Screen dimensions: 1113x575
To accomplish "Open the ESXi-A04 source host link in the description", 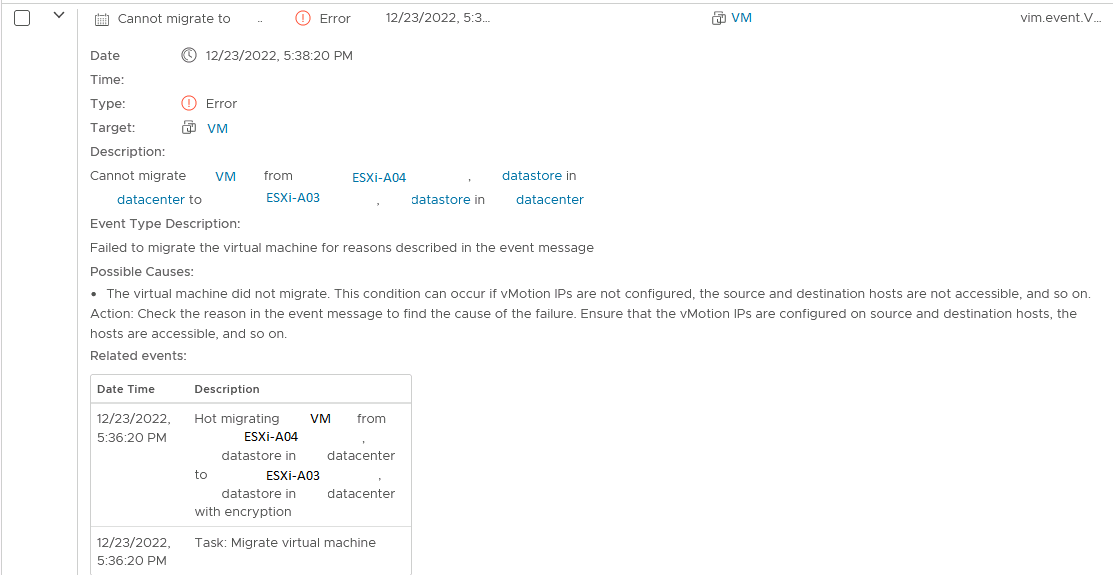I will 379,178.
